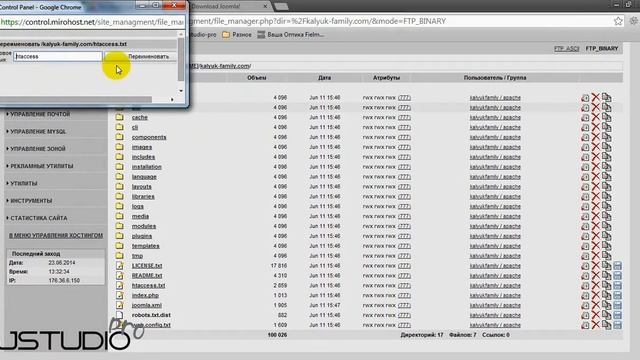Click rename icon for htaccess.txt row
Image resolution: width=640 pixels, height=360 pixels.
585,286
